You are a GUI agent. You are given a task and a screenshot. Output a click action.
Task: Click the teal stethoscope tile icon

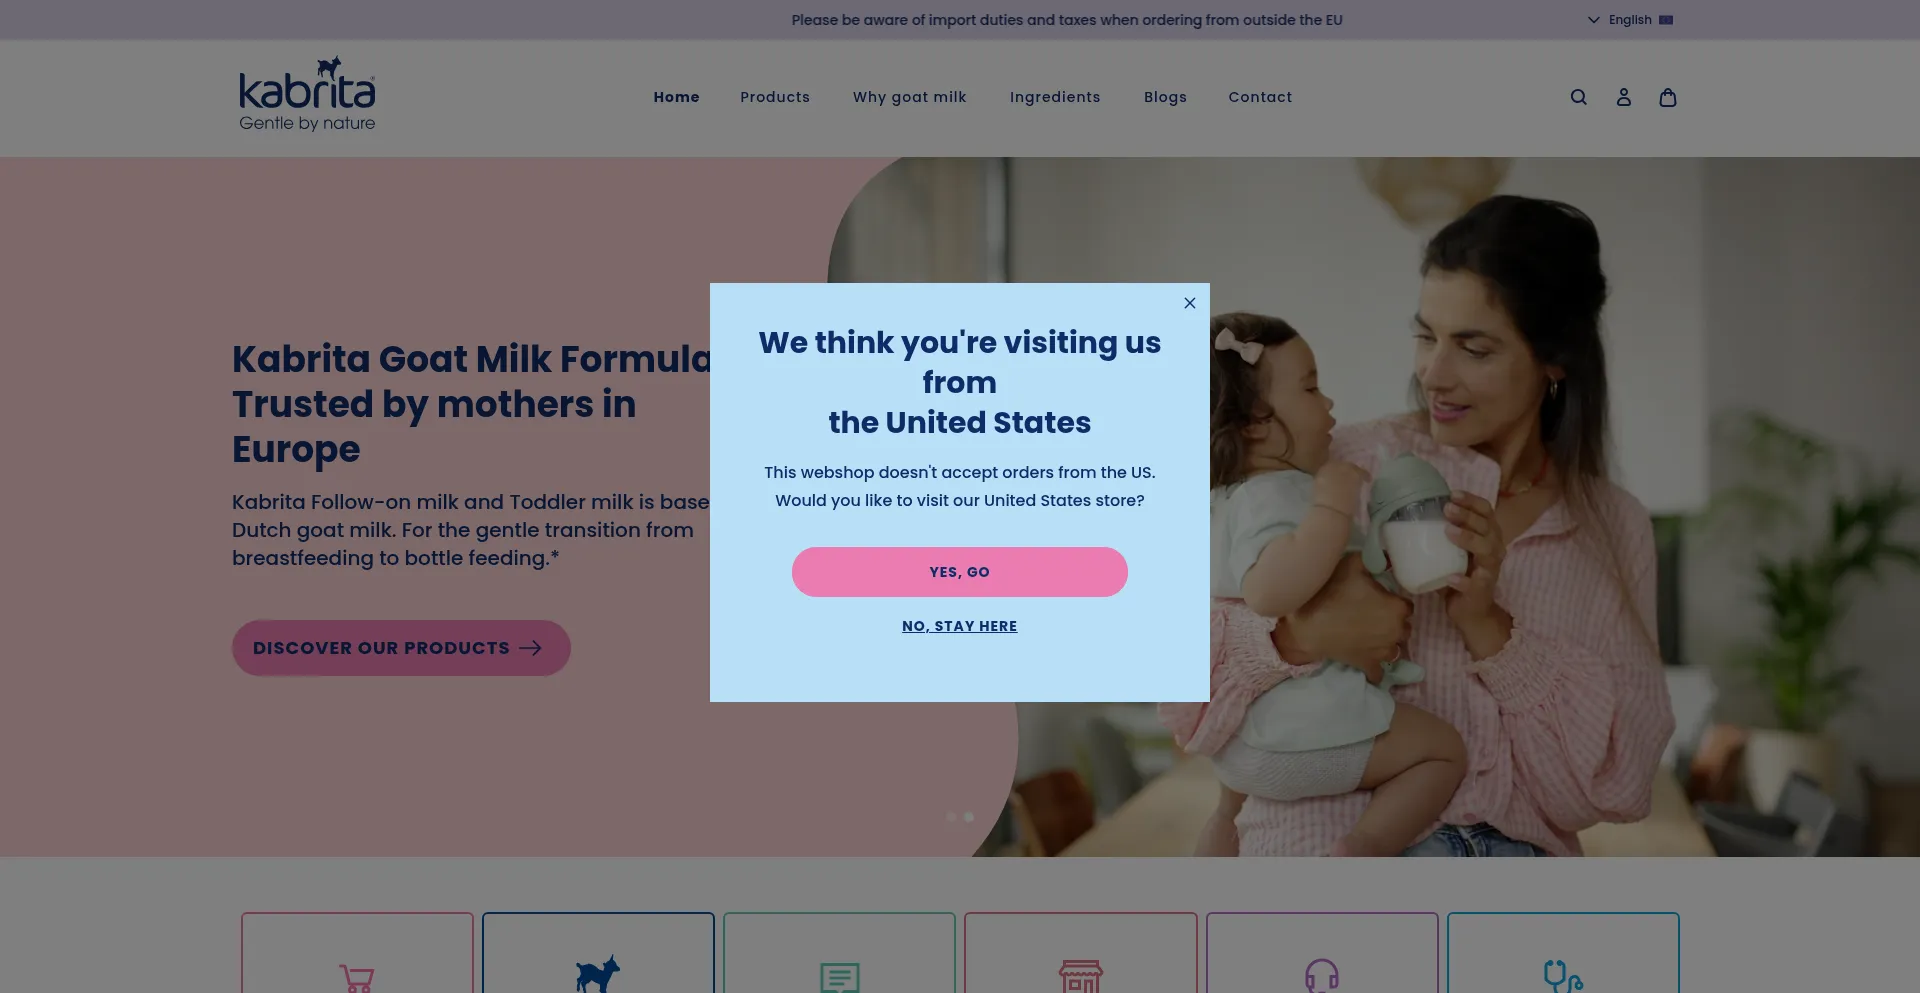[1563, 975]
